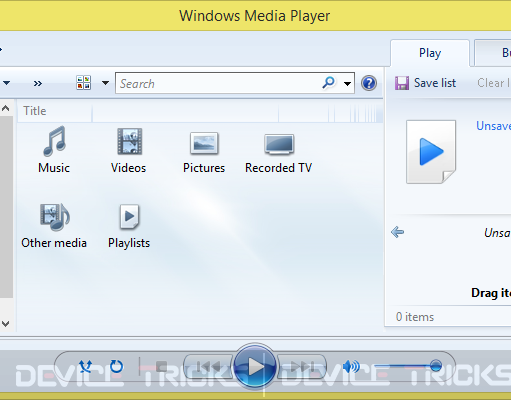Stop playback

click(162, 367)
